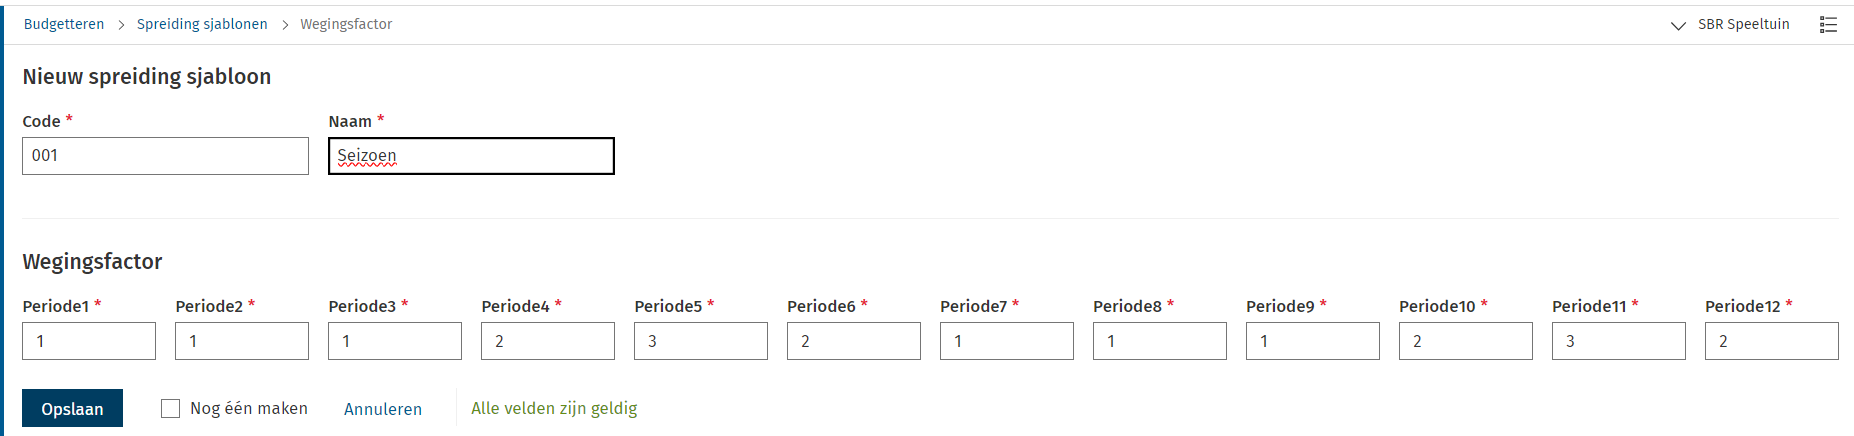Focus the Periode8 input field
Viewport: 1854px width, 436px height.
click(1160, 341)
